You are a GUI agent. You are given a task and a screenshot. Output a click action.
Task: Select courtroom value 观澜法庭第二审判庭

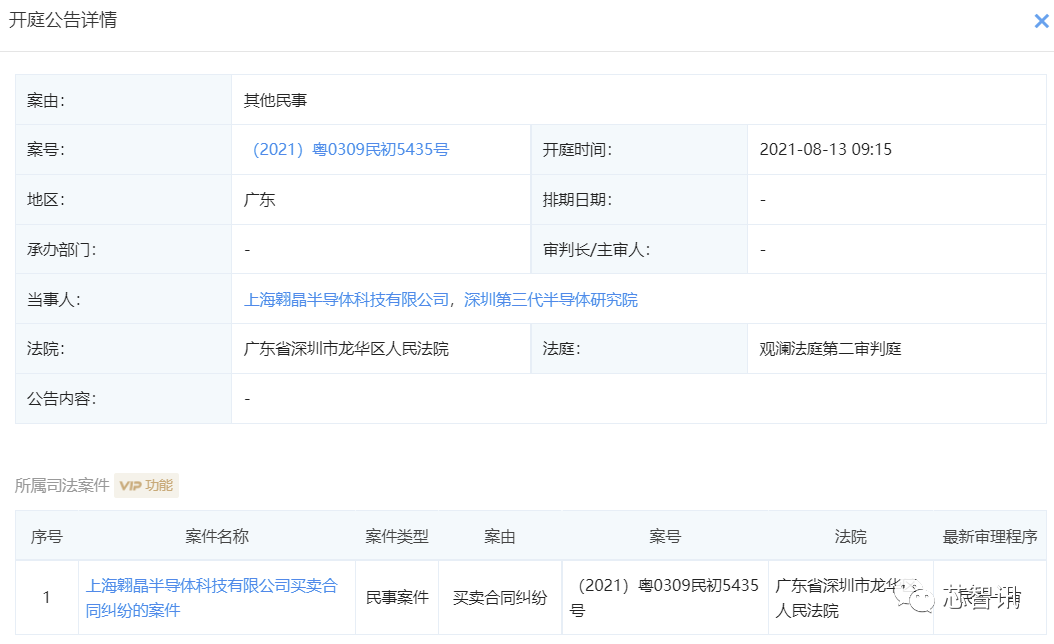click(830, 349)
